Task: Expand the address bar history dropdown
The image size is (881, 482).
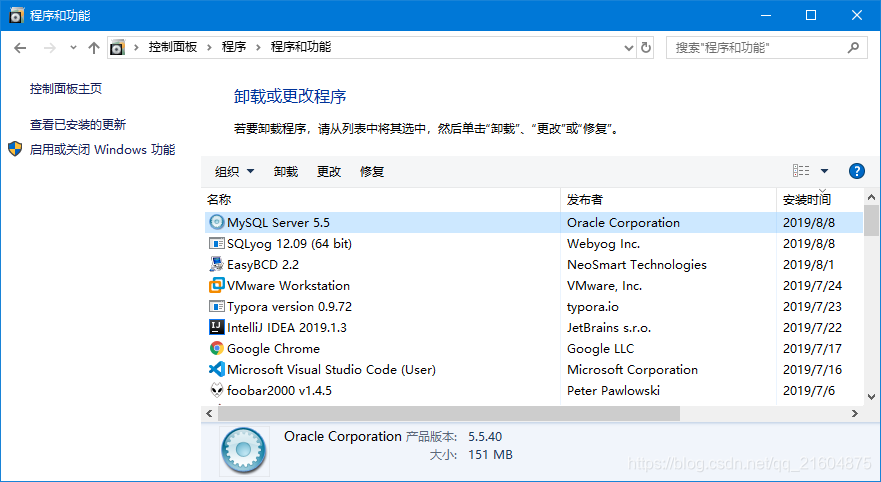Action: point(629,48)
